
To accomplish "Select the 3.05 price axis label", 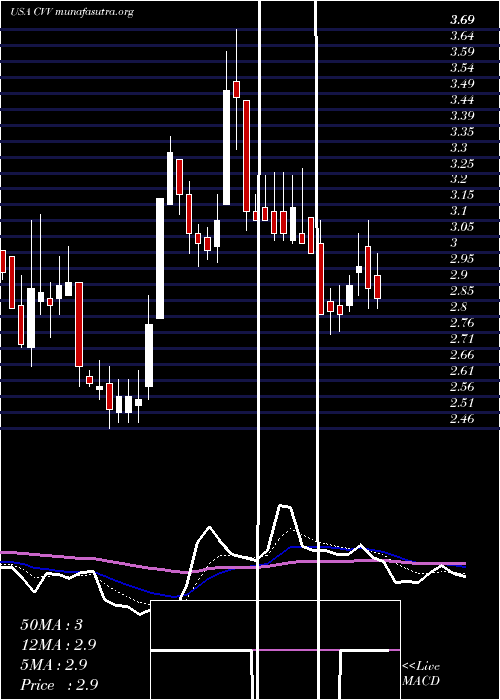I will click(462, 227).
